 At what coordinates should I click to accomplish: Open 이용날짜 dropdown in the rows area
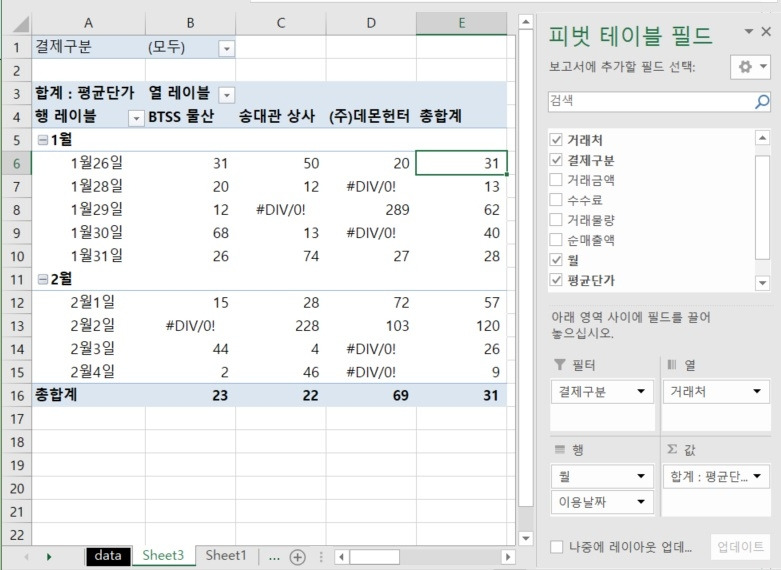[641, 502]
